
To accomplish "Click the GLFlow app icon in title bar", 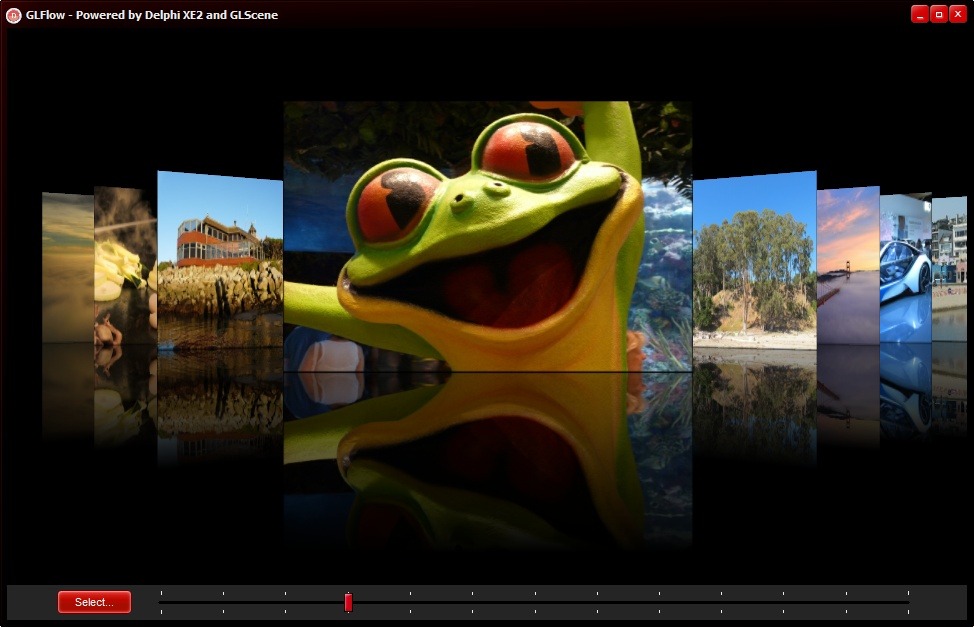I will [13, 15].
